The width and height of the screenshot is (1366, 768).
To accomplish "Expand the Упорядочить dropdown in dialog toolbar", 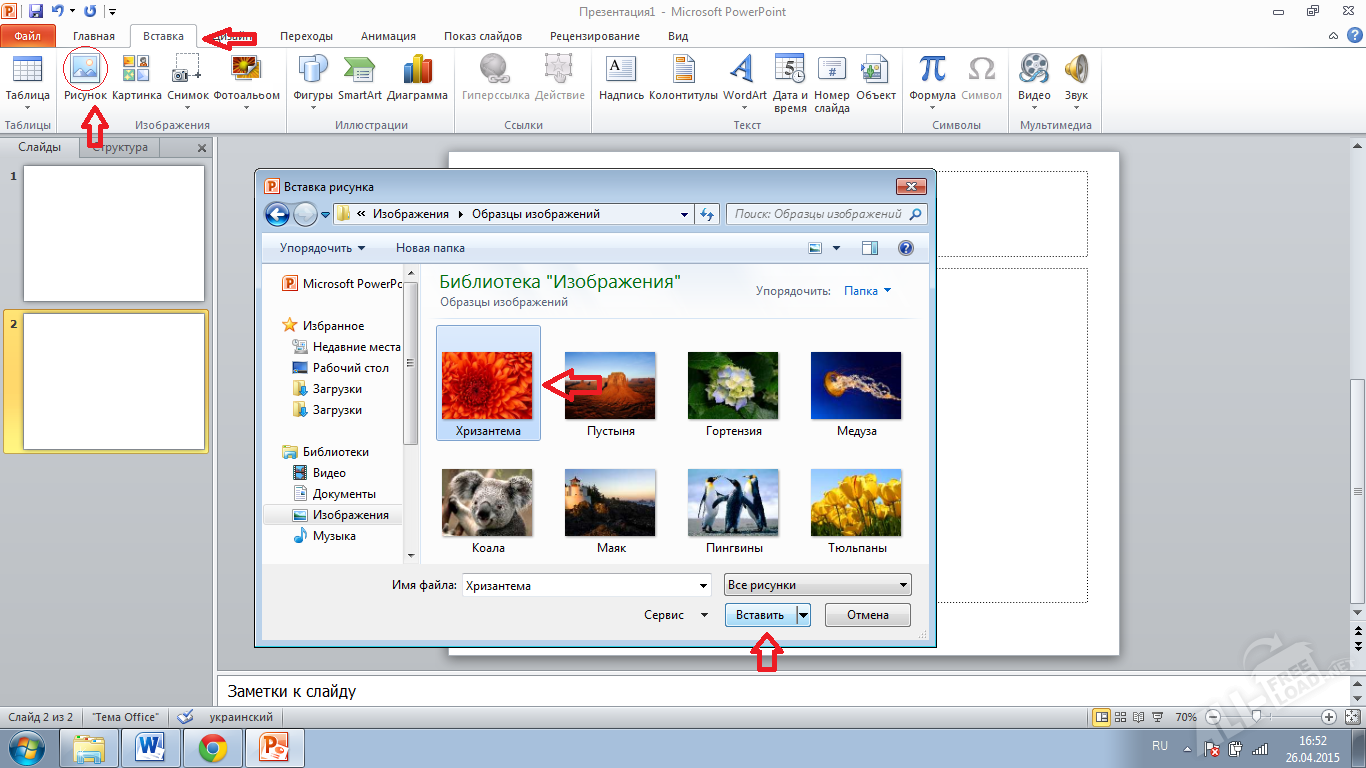I will 322,248.
